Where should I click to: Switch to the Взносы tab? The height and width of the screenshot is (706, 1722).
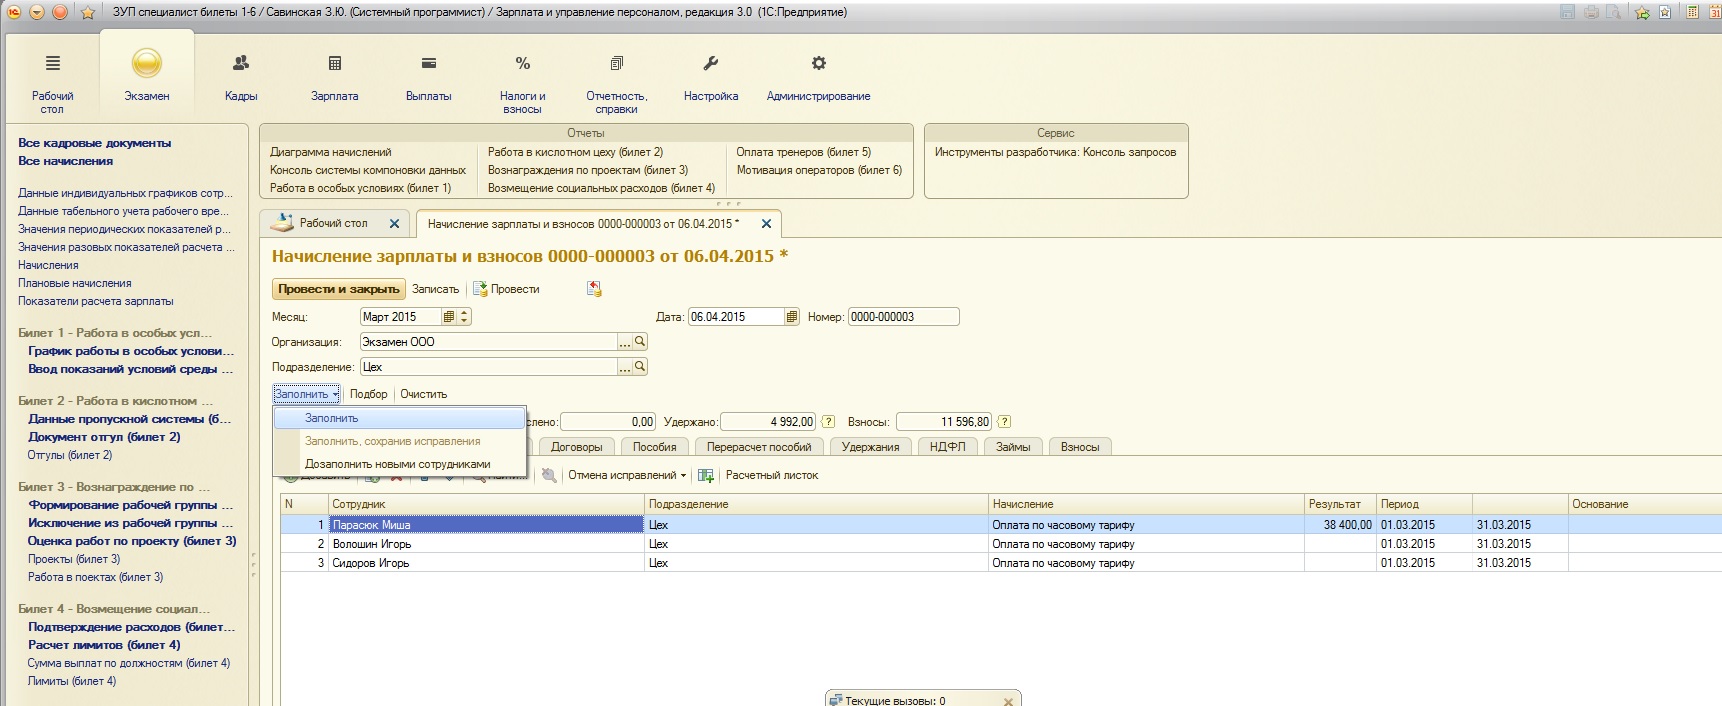point(1080,447)
